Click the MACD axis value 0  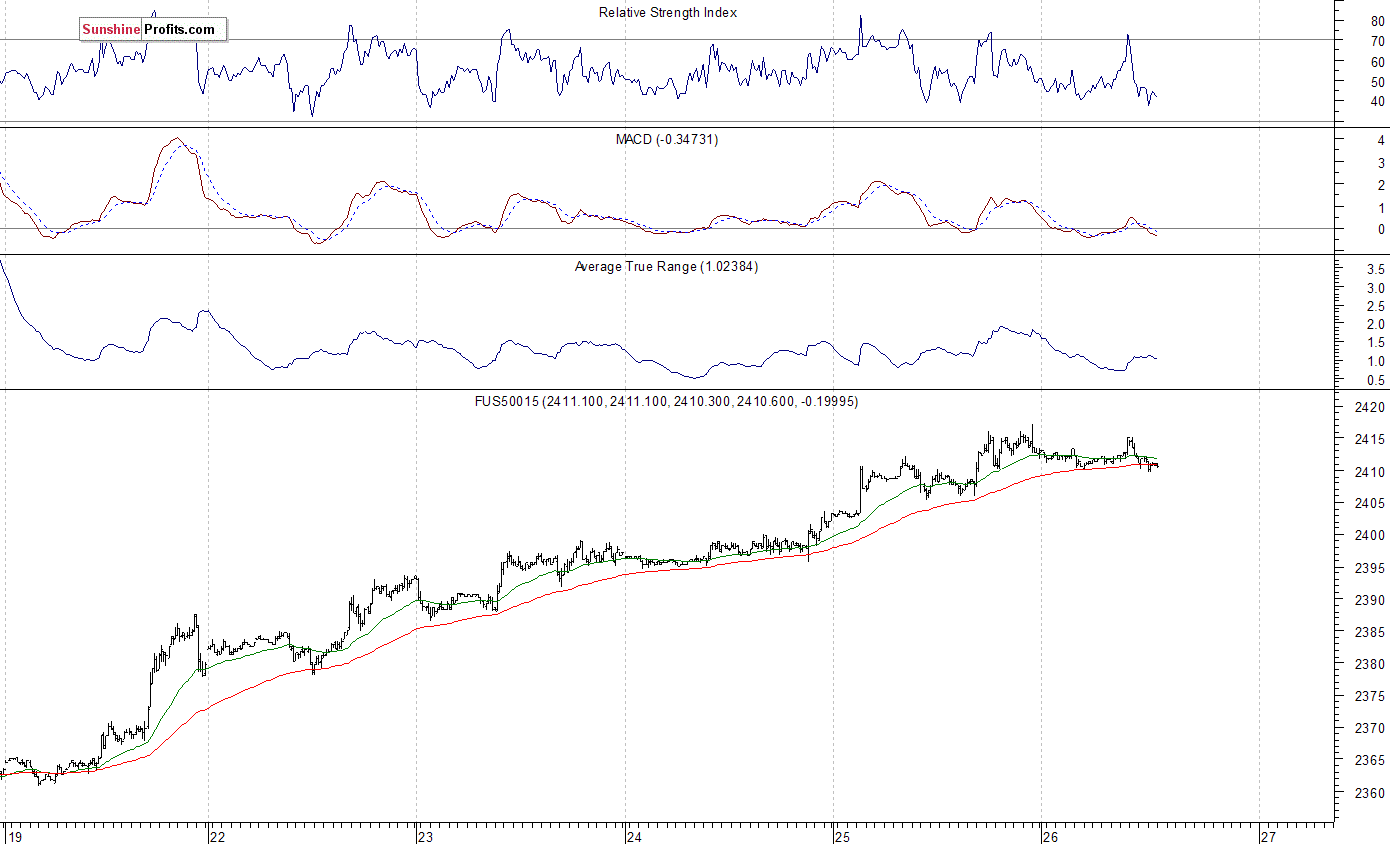coord(1381,230)
